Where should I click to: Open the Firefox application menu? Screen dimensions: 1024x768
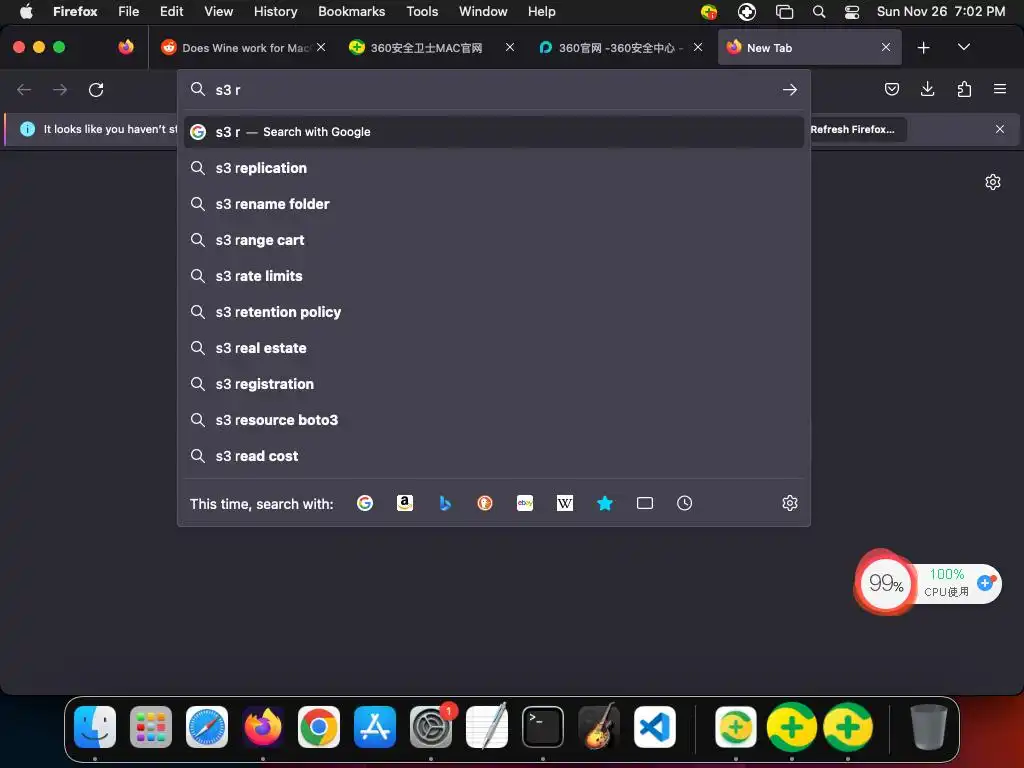[1000, 89]
